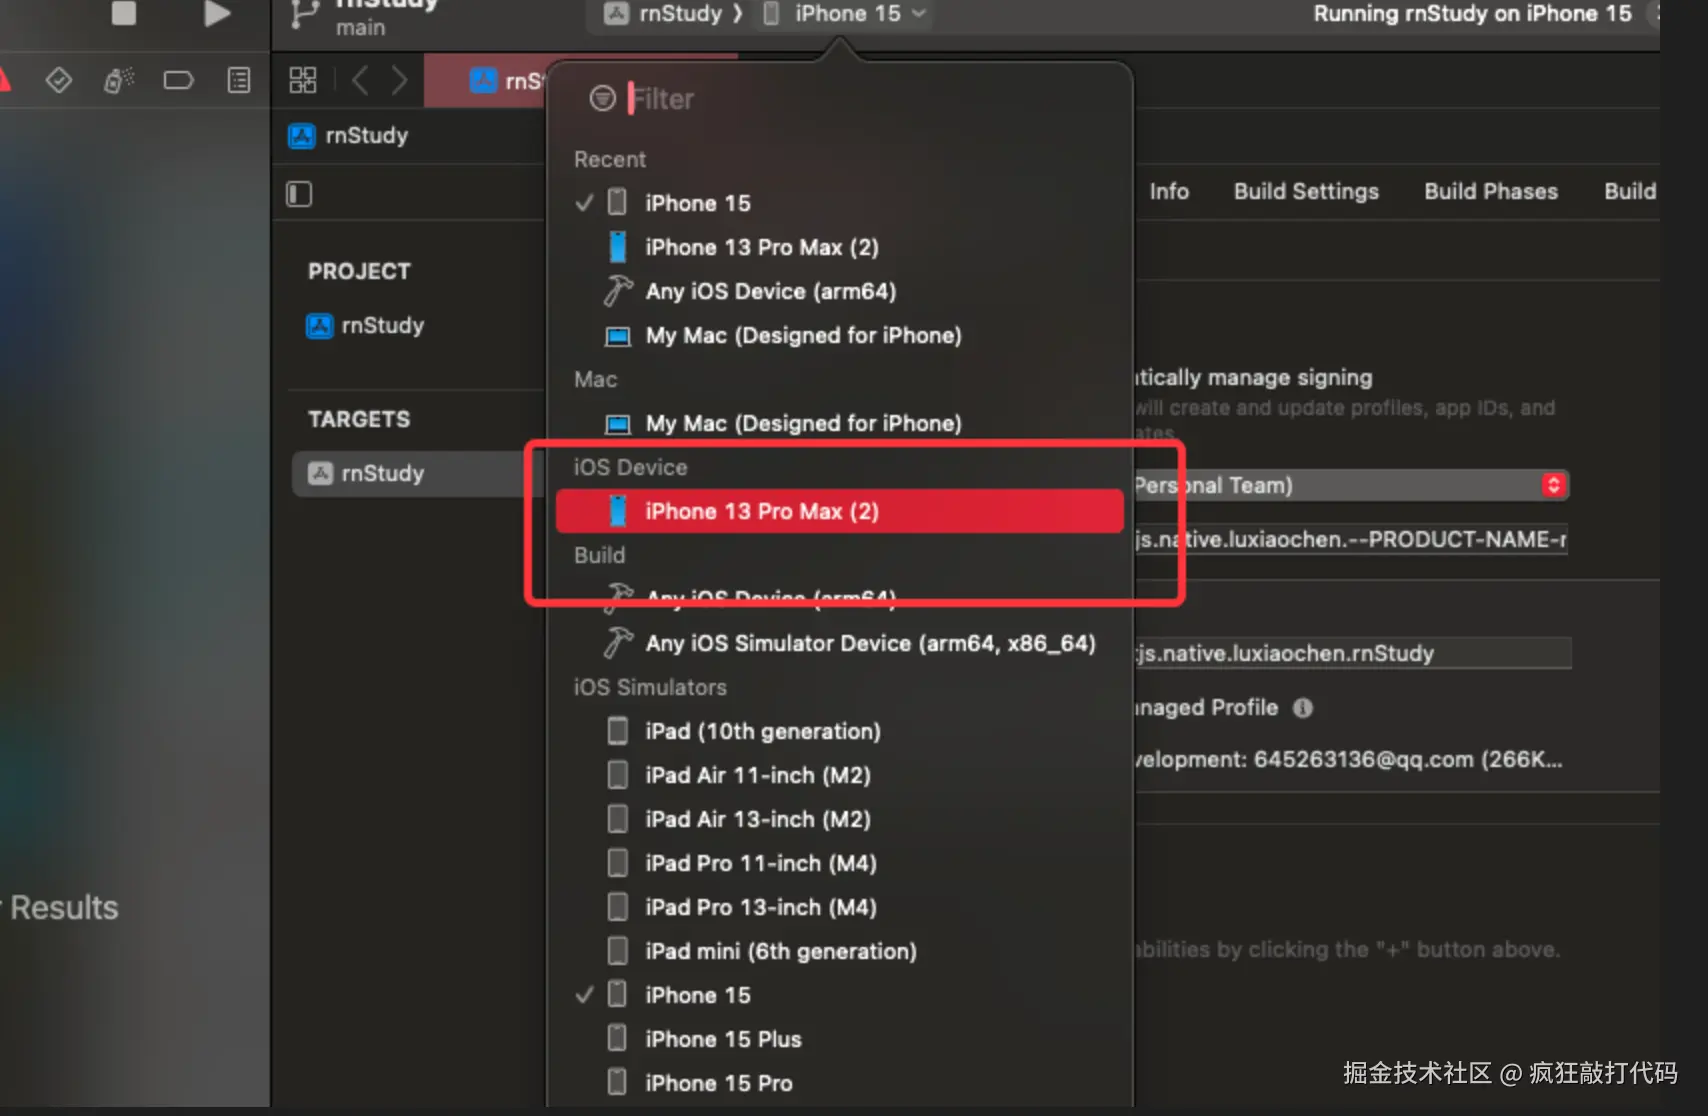Select iPad Pro 11-inch (M4) simulator
1708x1116 pixels.
click(840, 863)
